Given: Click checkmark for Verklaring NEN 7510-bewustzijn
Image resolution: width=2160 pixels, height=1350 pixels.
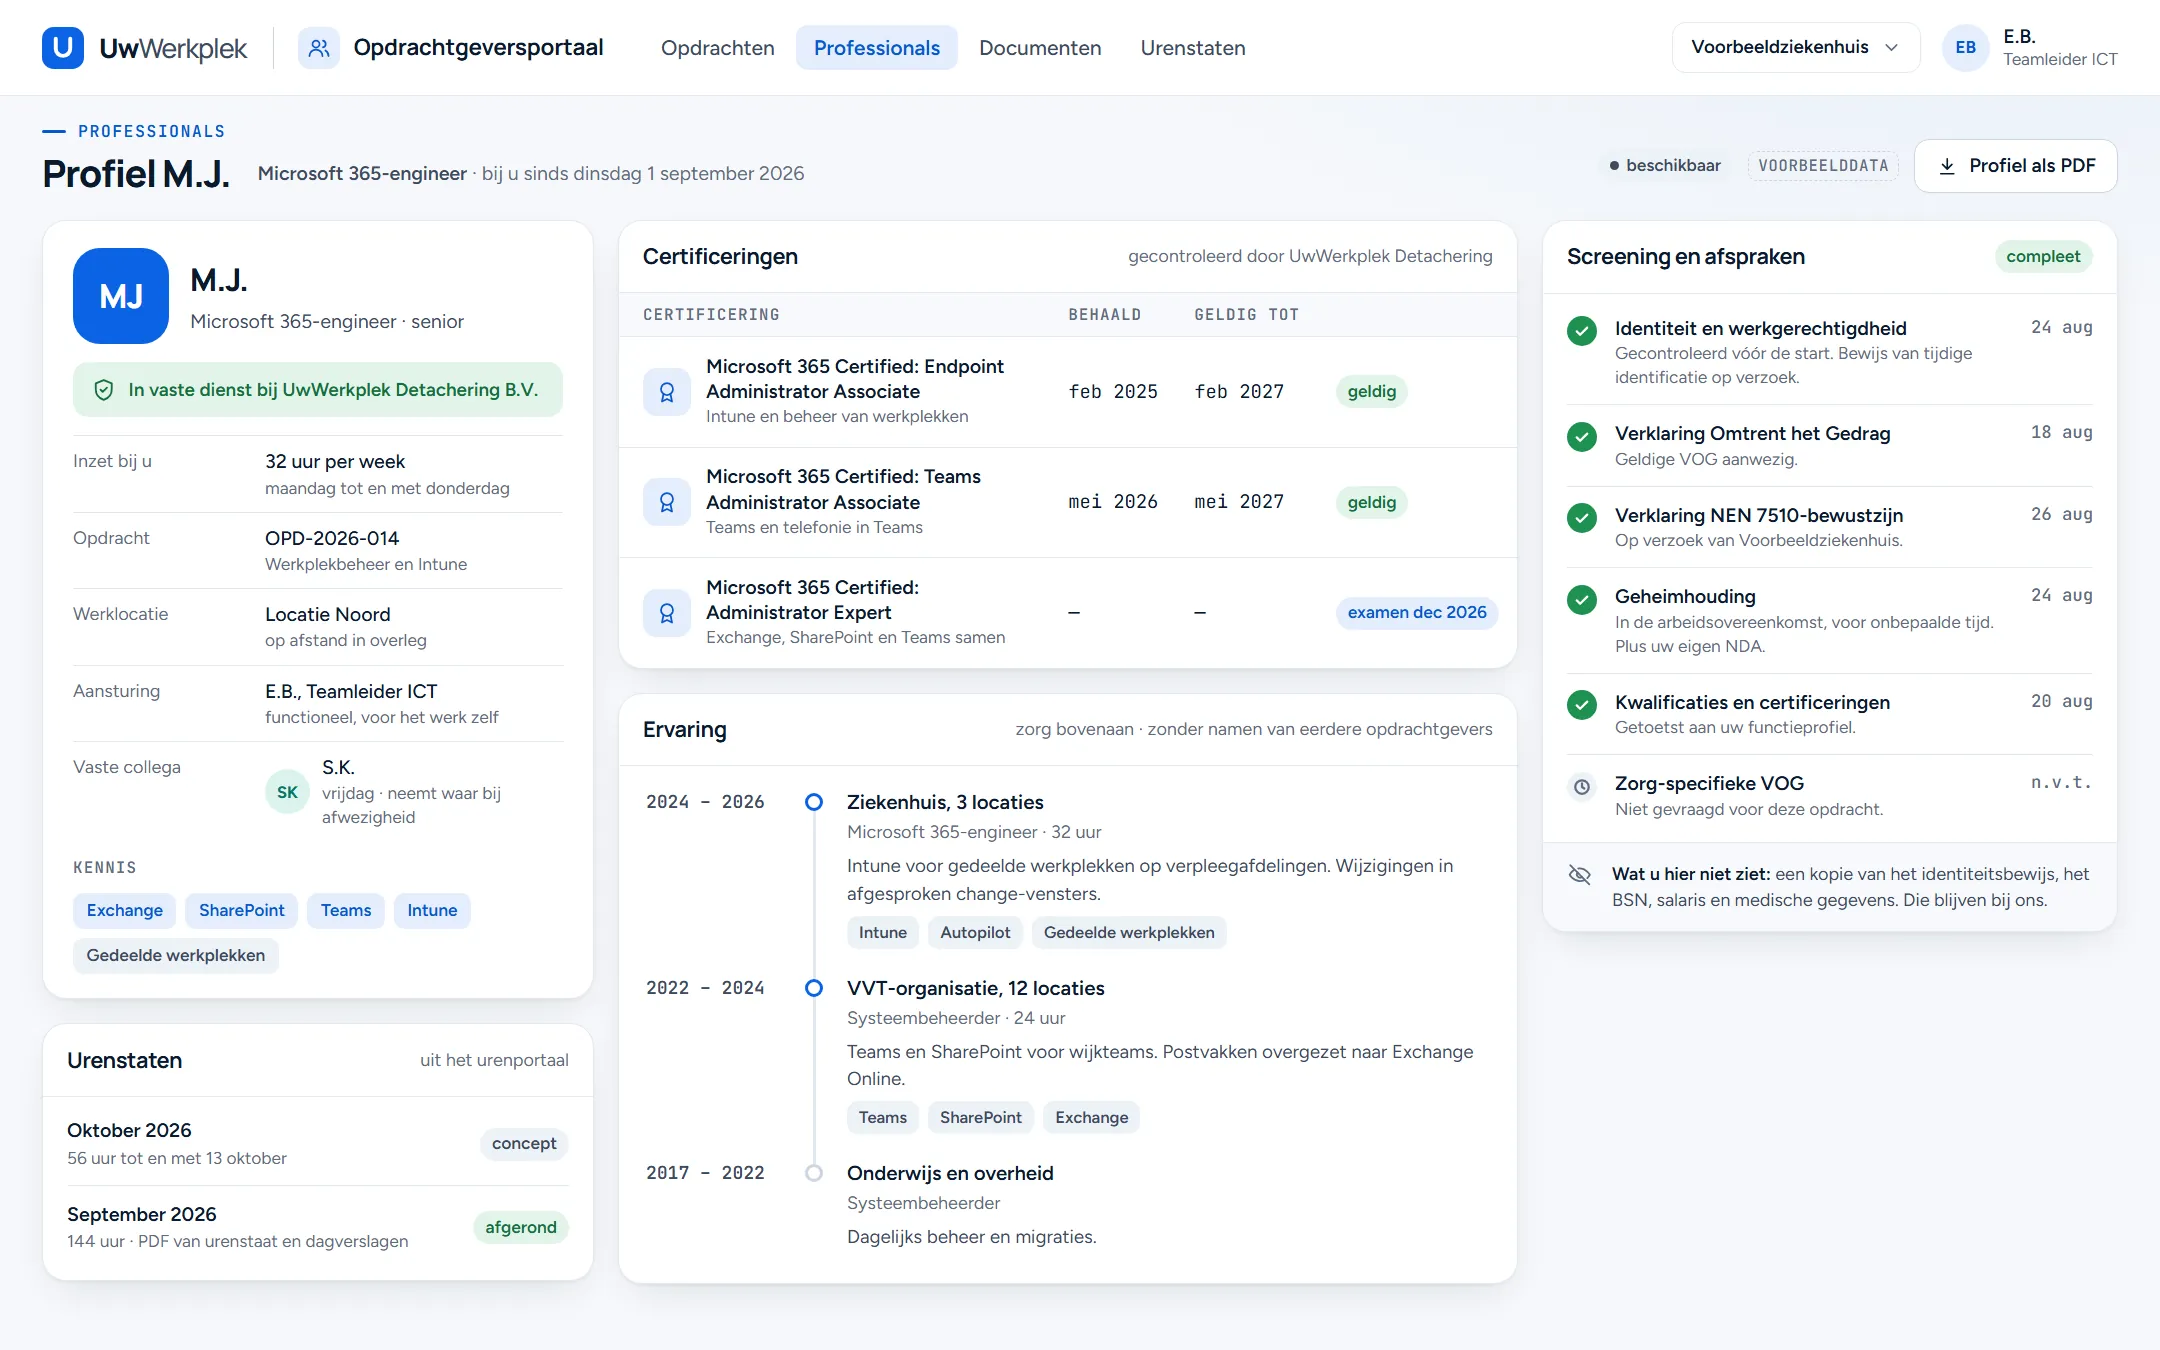Looking at the screenshot, I should click(x=1582, y=517).
